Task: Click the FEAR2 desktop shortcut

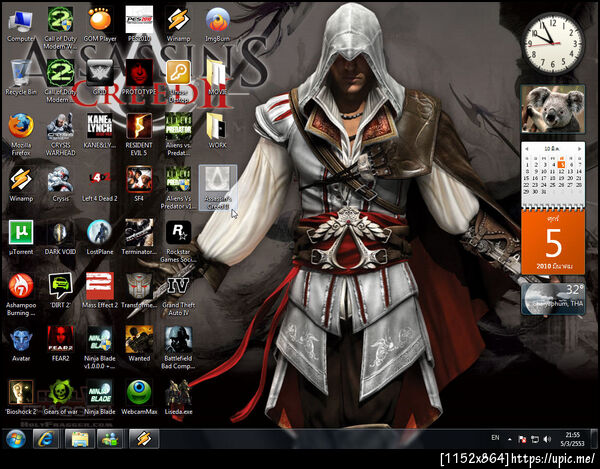Action: pos(60,344)
